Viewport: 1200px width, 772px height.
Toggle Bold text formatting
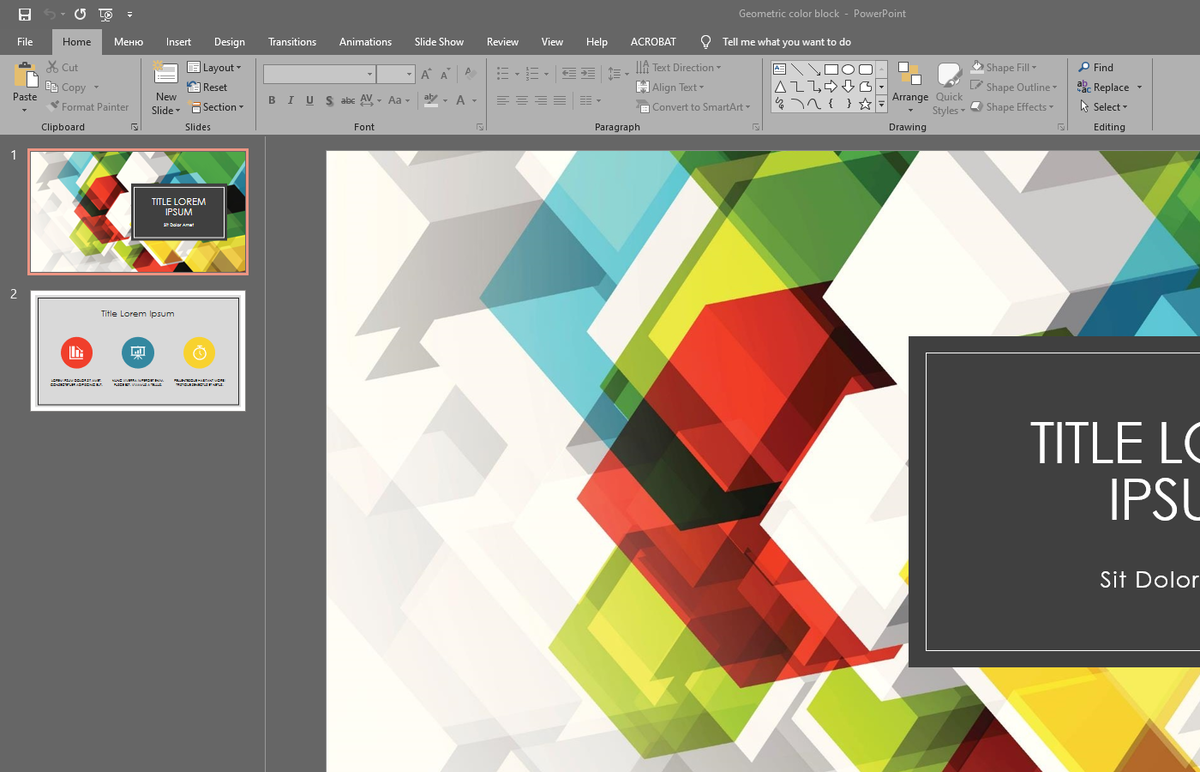click(272, 100)
